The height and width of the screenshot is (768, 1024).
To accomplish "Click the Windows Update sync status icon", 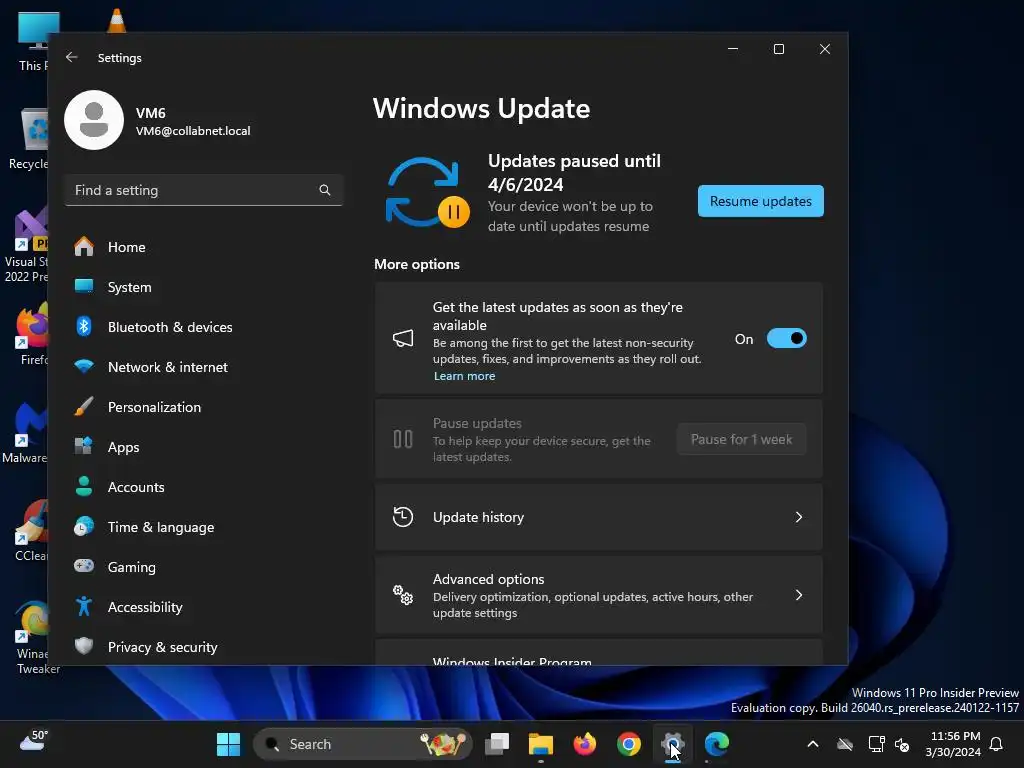I will point(426,193).
